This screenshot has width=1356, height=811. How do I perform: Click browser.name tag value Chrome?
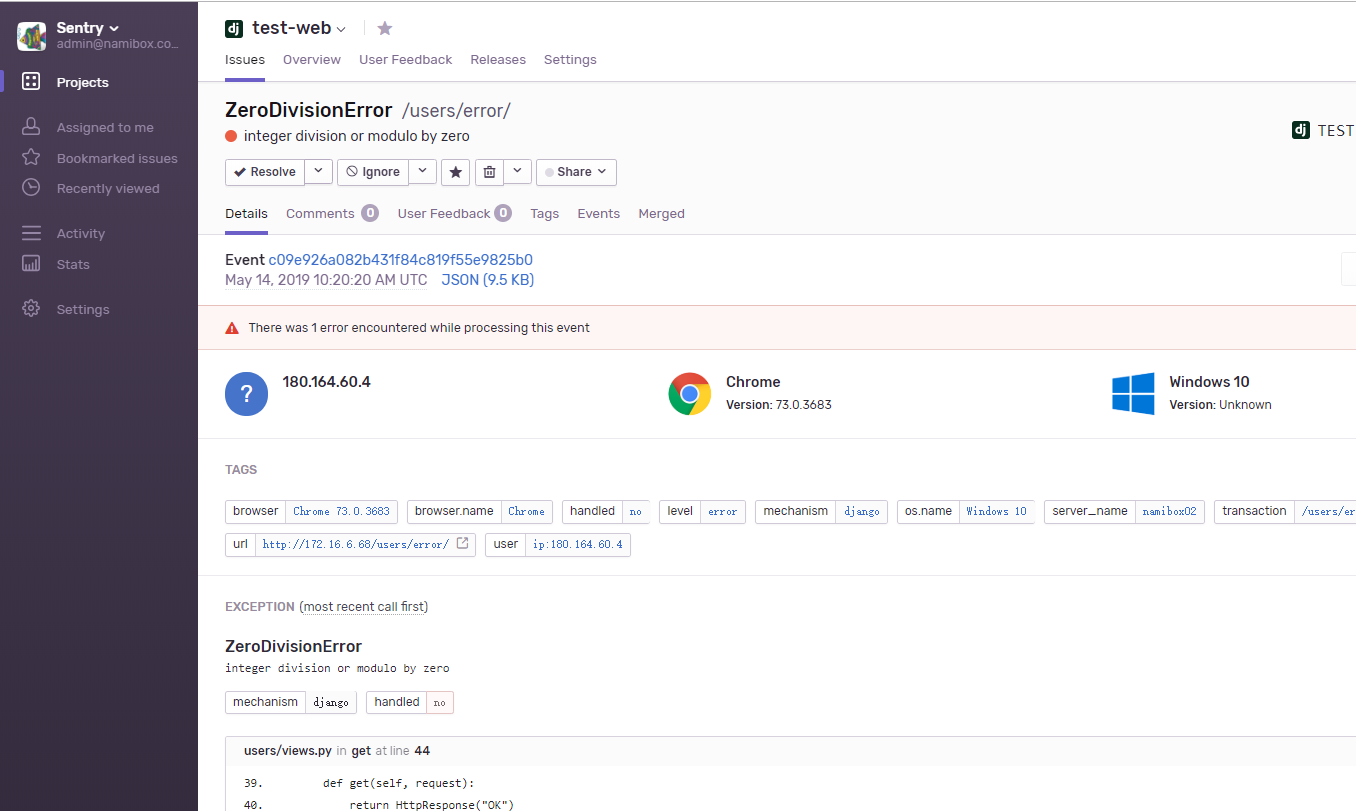(x=526, y=511)
